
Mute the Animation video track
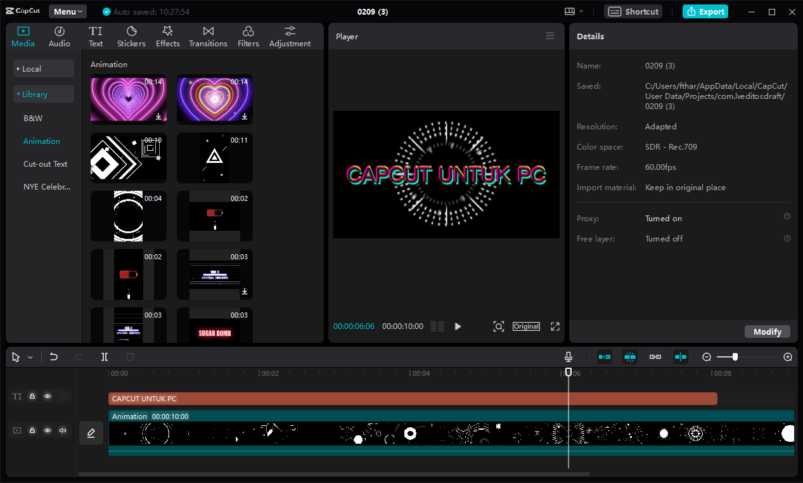[x=62, y=430]
